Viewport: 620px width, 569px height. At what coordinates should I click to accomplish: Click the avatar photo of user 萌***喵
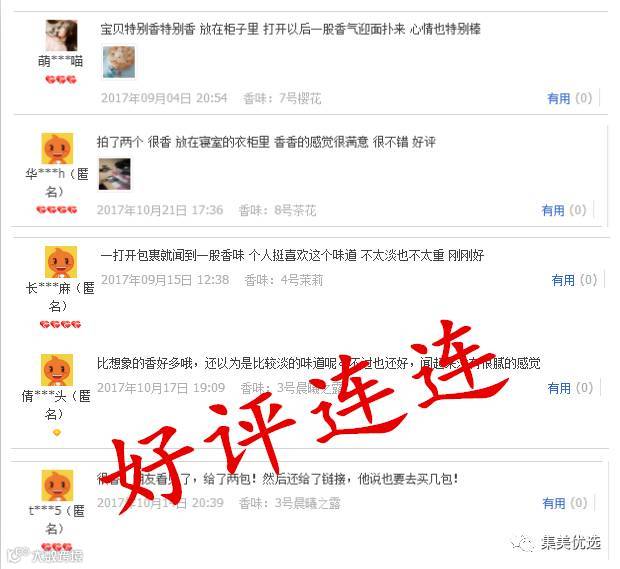coord(61,35)
